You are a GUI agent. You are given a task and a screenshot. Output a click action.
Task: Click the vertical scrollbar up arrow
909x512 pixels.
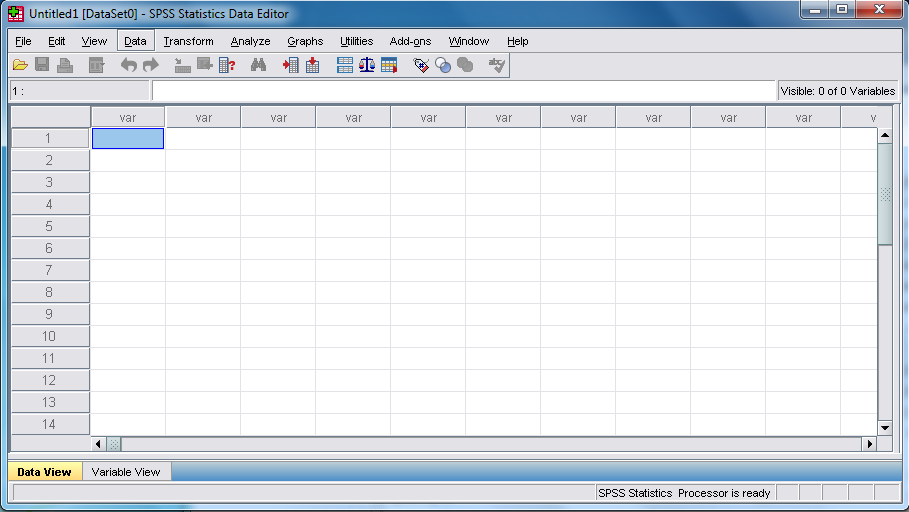(x=885, y=135)
